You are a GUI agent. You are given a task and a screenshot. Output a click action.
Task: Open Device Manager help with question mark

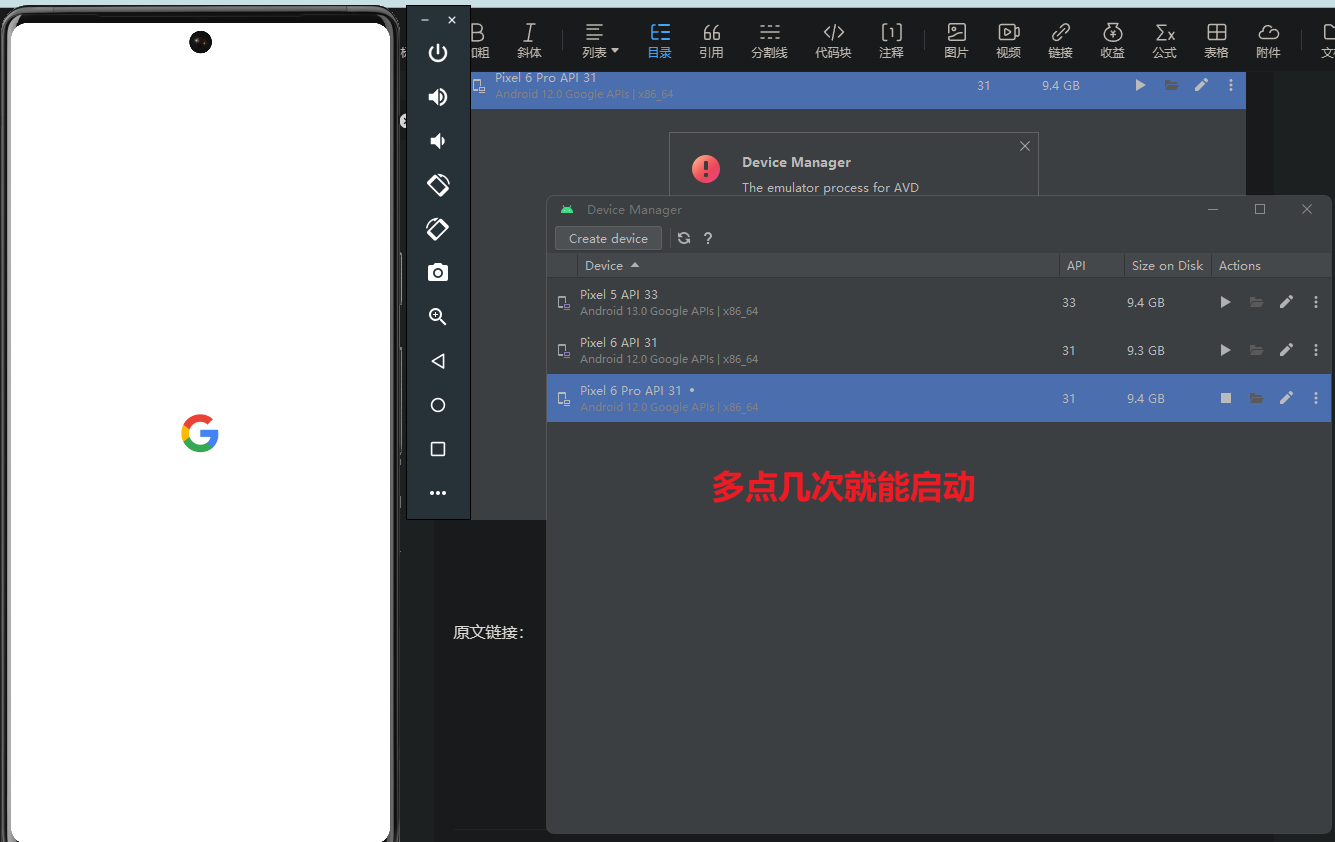[707, 238]
